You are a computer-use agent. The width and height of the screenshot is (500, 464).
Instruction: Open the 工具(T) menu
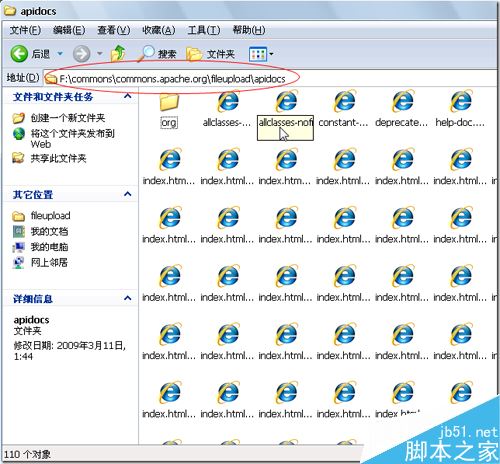tap(204, 30)
